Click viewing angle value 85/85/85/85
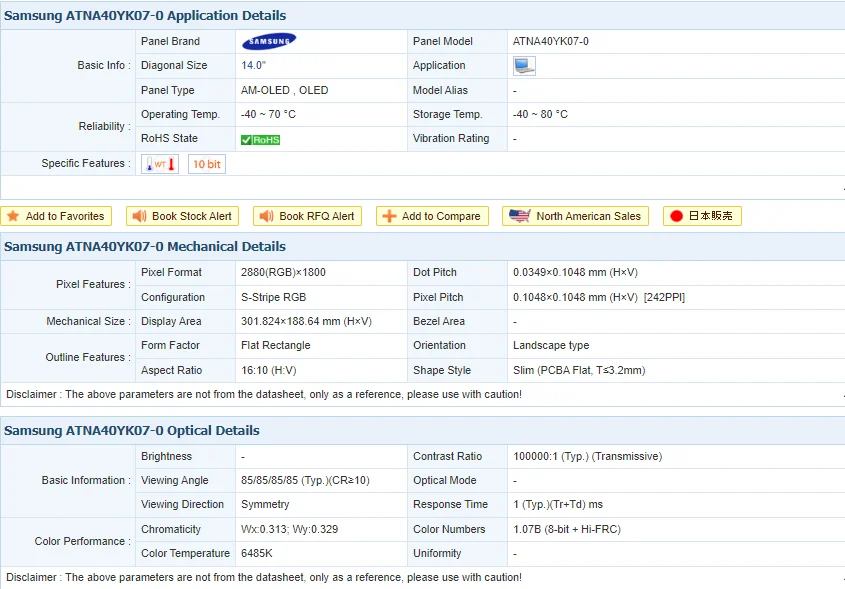The height and width of the screenshot is (589, 845). [x=306, y=481]
